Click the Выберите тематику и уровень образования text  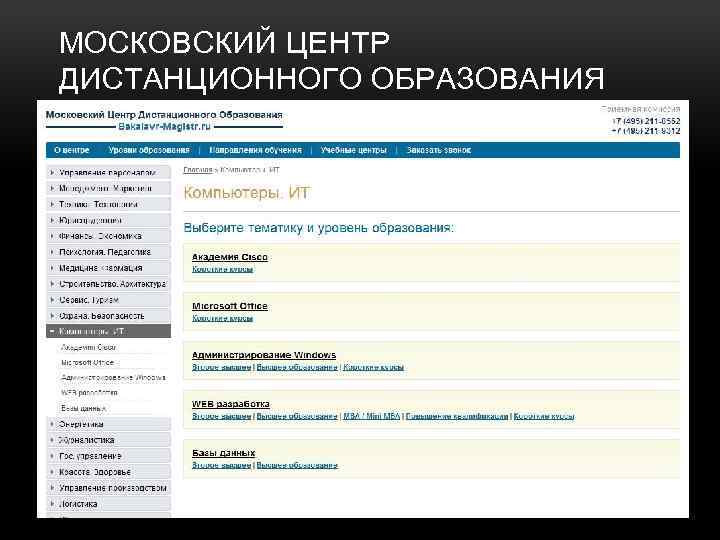point(319,228)
